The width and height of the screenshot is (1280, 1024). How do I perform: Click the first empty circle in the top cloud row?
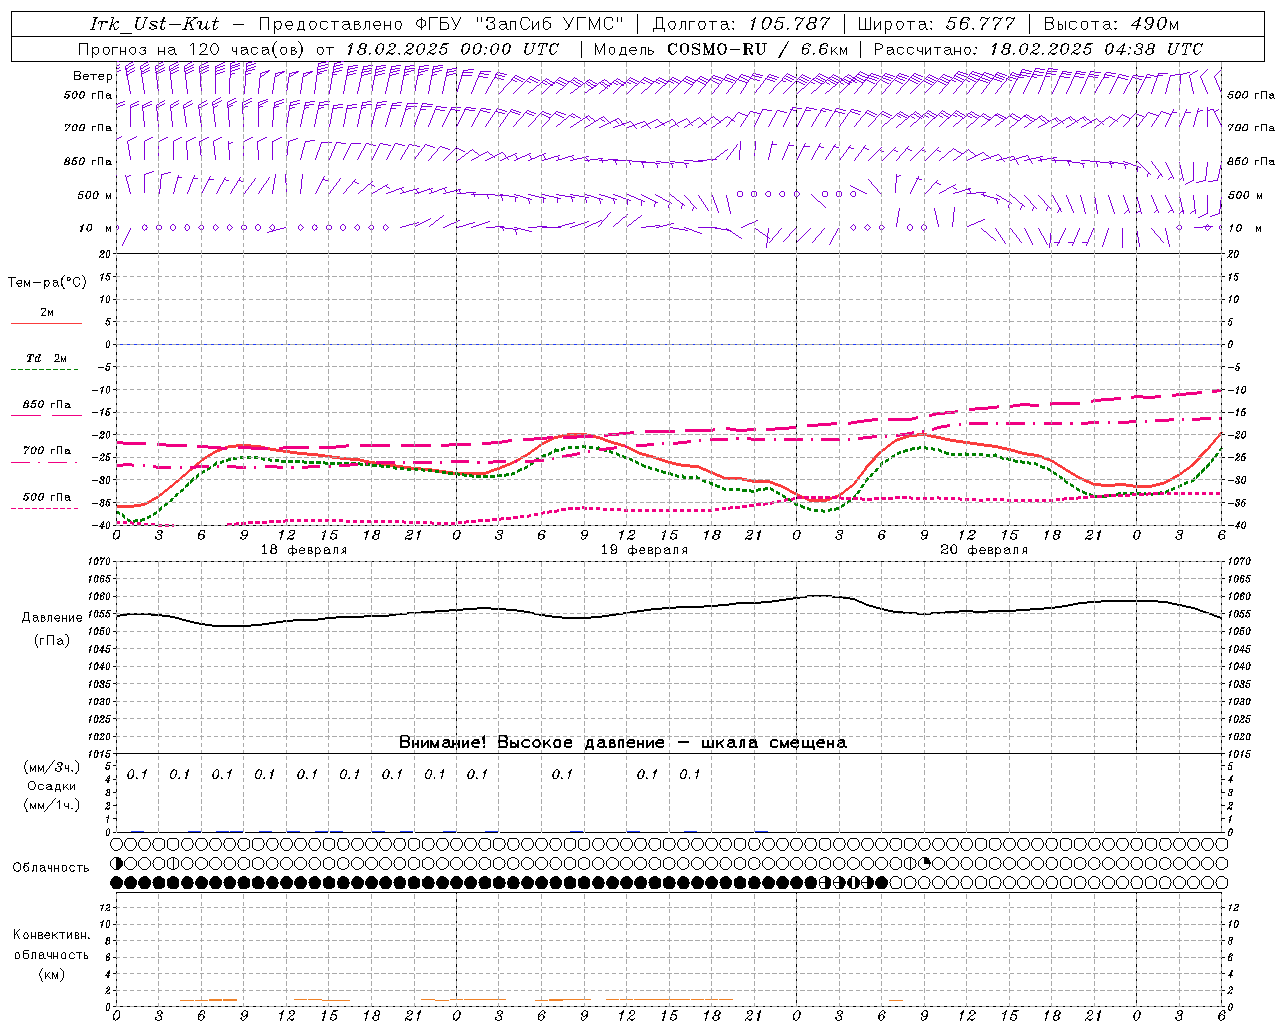click(117, 844)
